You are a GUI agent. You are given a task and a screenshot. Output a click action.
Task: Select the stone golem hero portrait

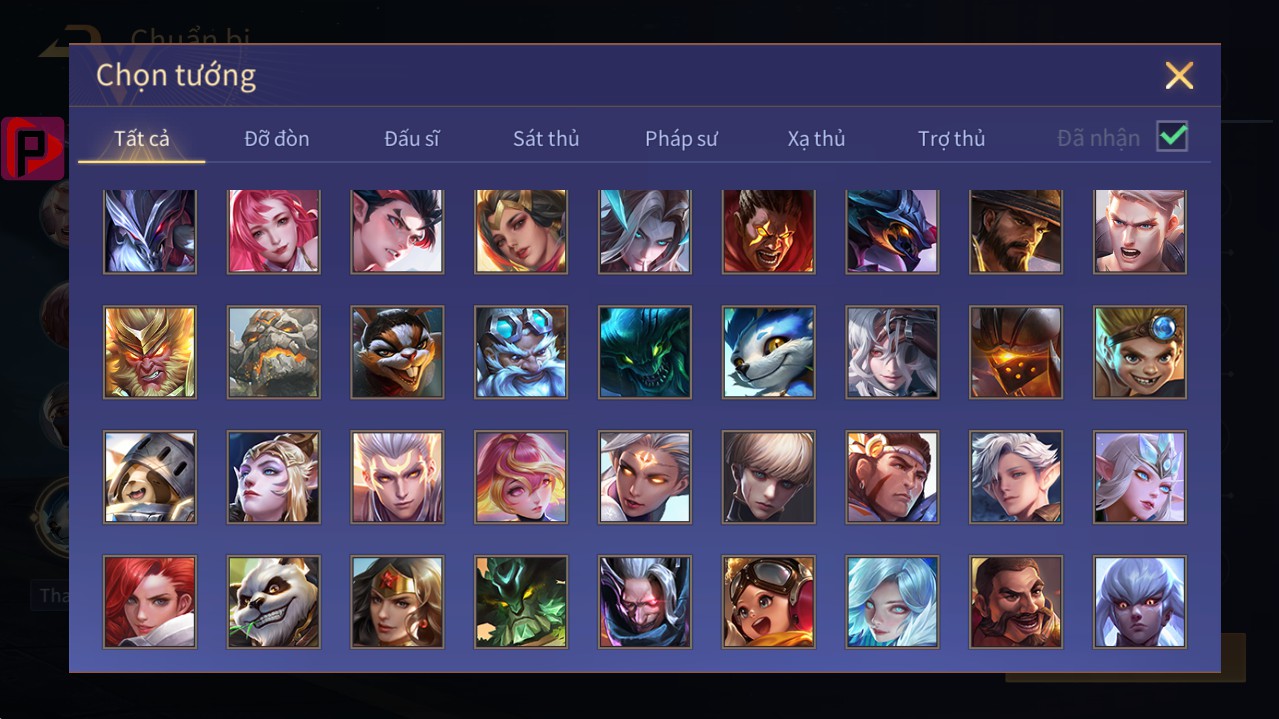coord(274,353)
